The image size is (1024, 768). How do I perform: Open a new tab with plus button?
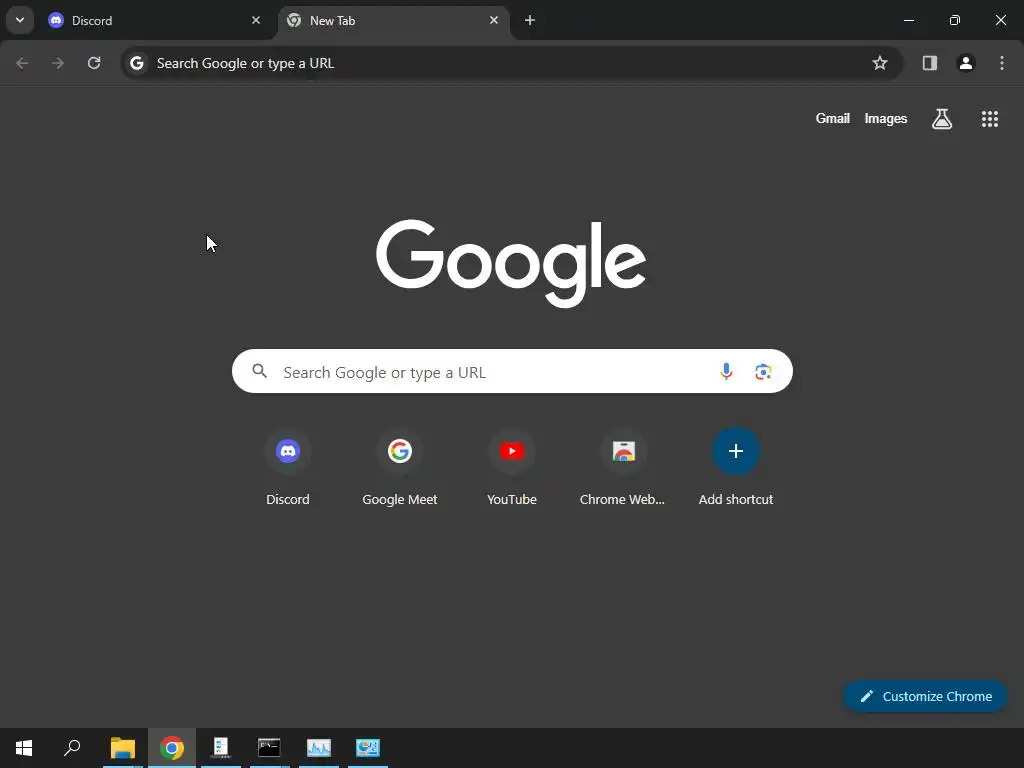530,20
